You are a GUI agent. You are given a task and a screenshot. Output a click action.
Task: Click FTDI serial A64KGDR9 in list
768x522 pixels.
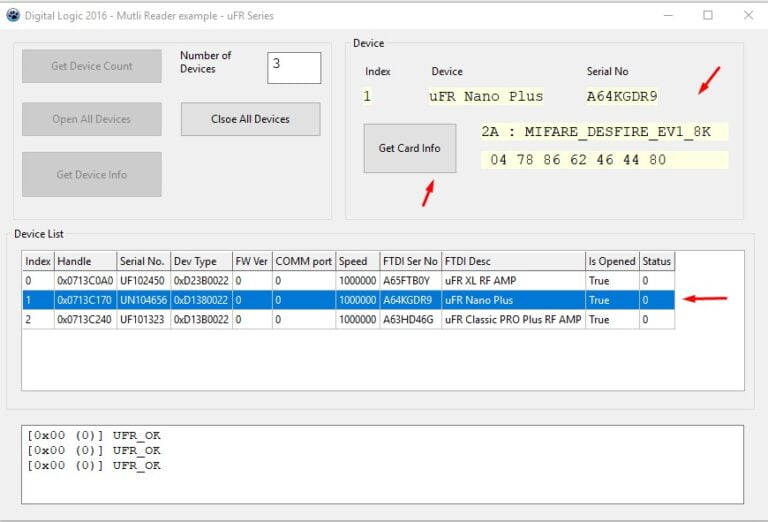[x=408, y=300]
